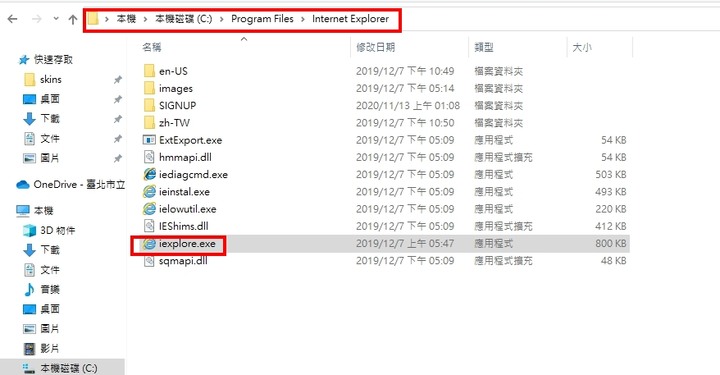Select 本機 in the navigation pane
720x375 pixels.
click(44, 211)
